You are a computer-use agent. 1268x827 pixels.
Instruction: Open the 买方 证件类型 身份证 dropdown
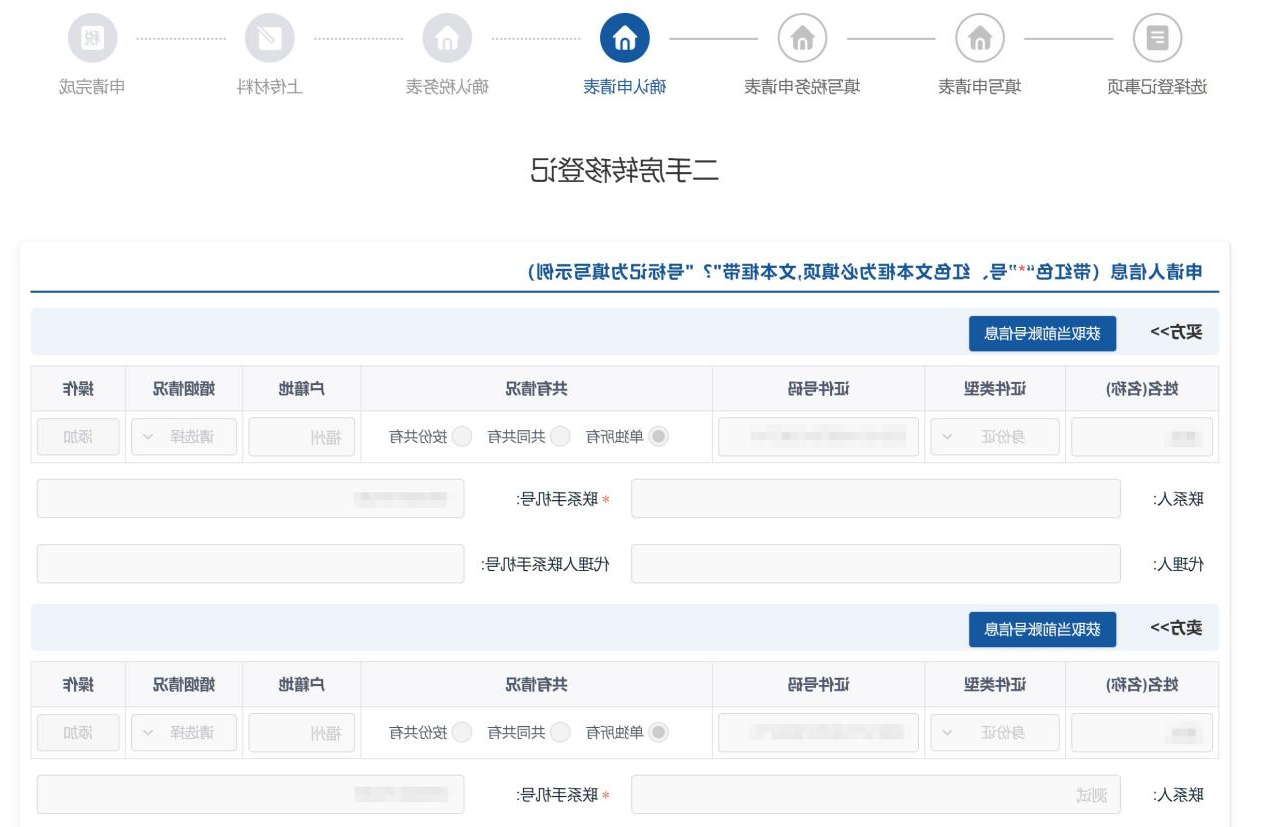(x=995, y=437)
